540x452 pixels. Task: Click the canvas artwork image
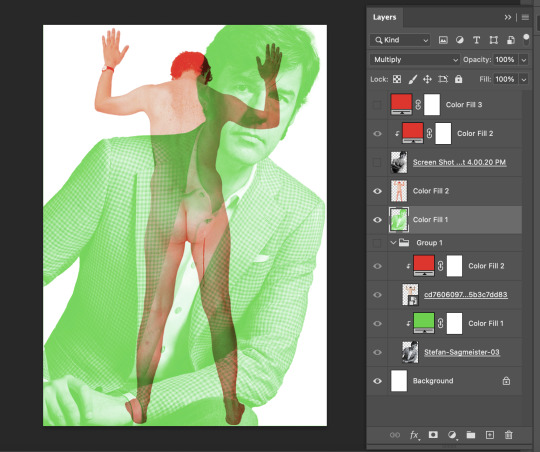click(x=185, y=225)
